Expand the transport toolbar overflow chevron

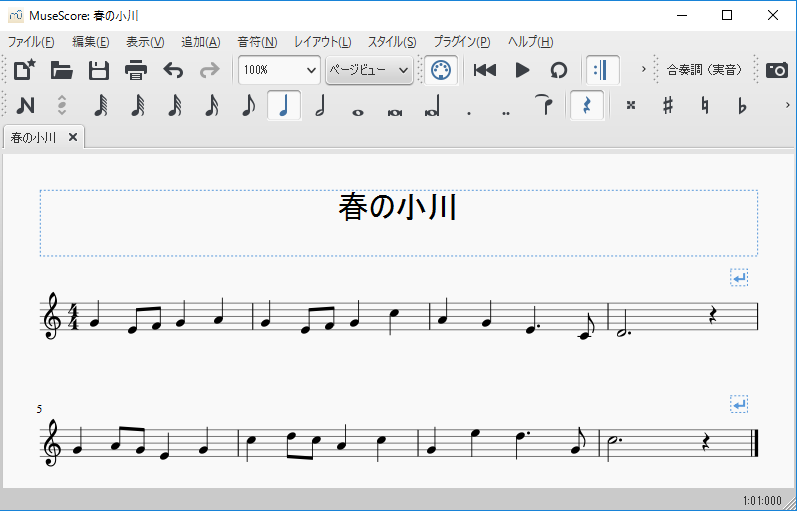(x=643, y=69)
